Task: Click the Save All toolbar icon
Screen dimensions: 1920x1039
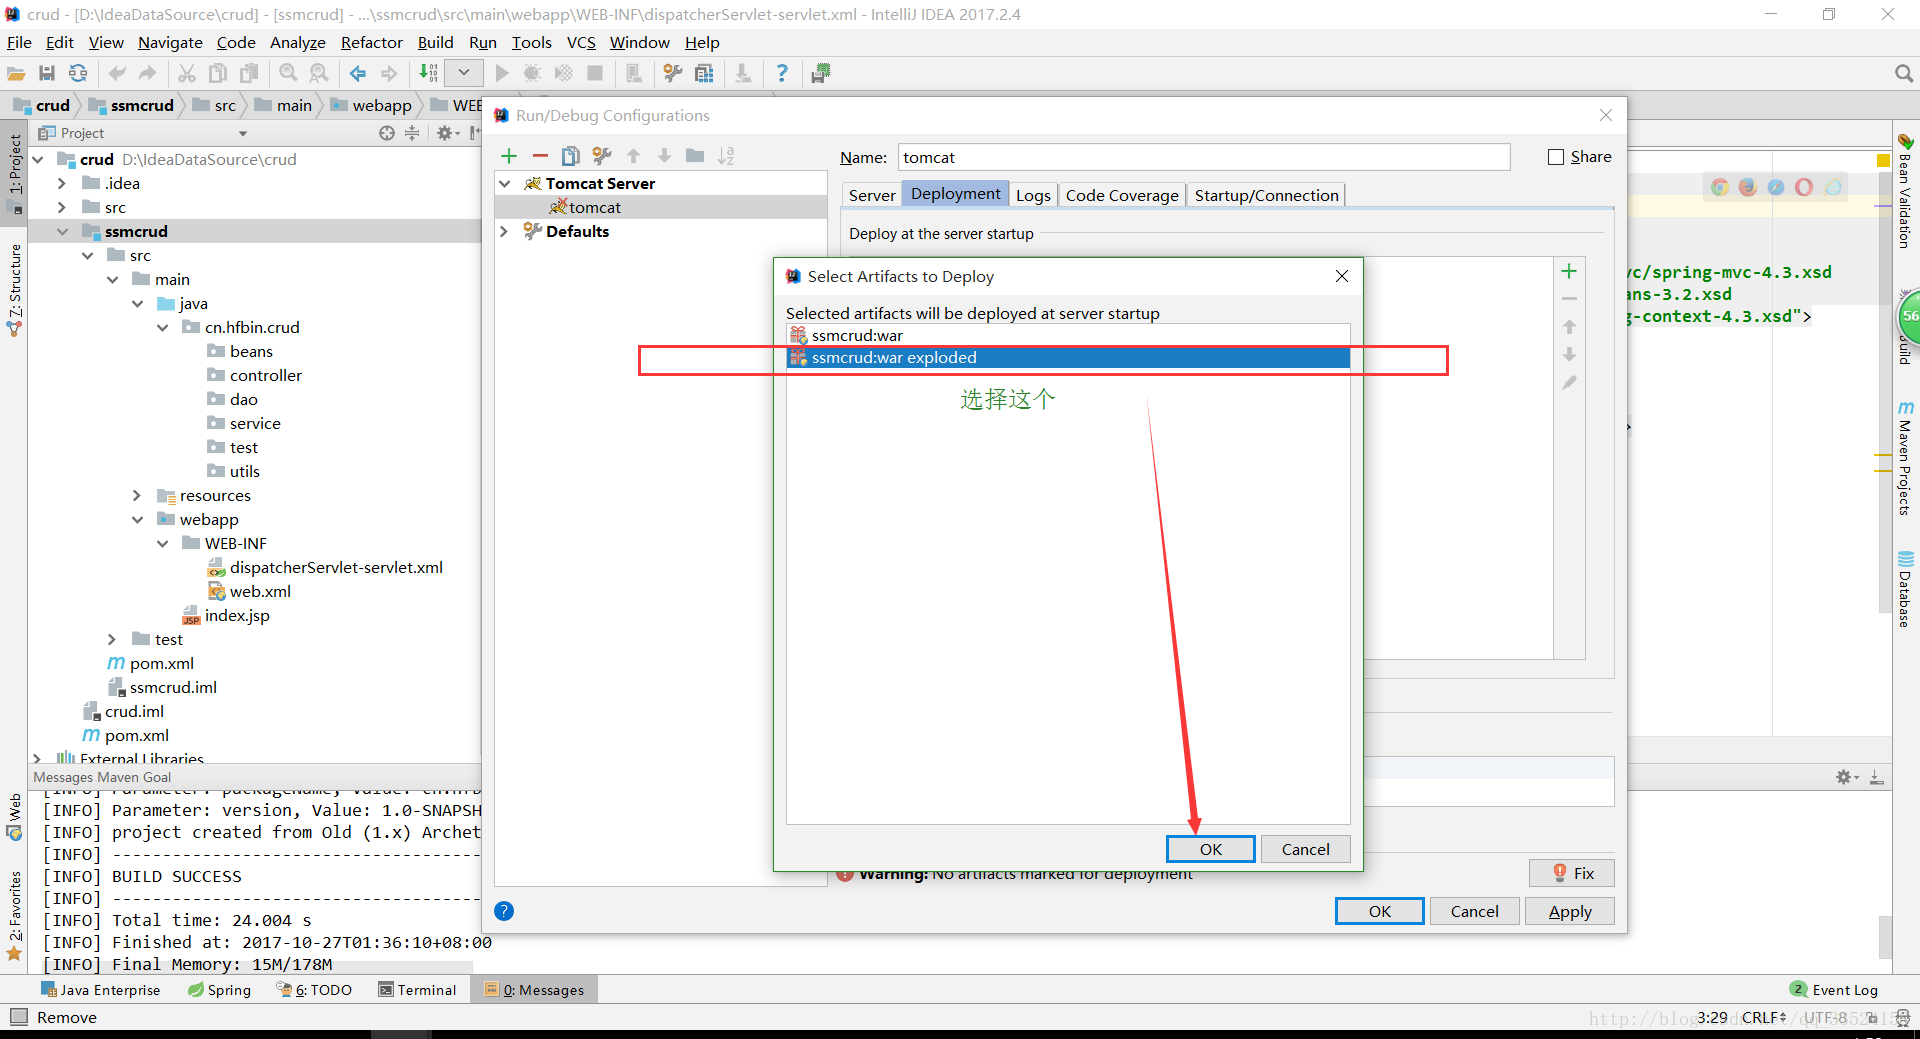Action: pos(47,73)
